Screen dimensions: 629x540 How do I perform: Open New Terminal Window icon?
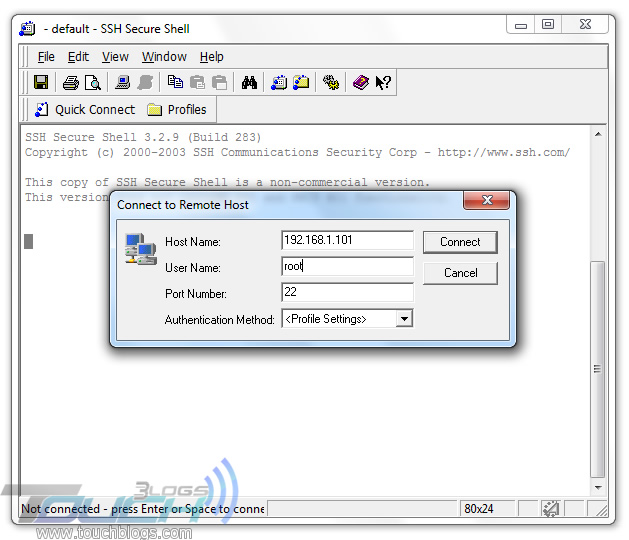point(279,83)
